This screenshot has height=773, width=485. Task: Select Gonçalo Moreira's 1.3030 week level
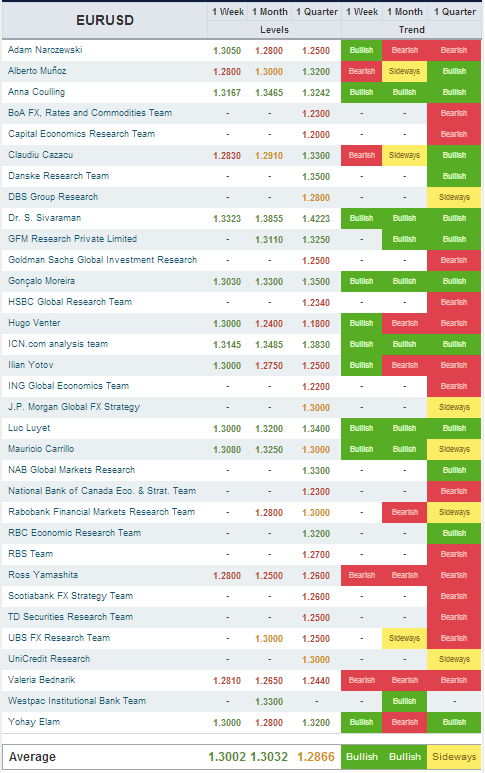click(227, 281)
